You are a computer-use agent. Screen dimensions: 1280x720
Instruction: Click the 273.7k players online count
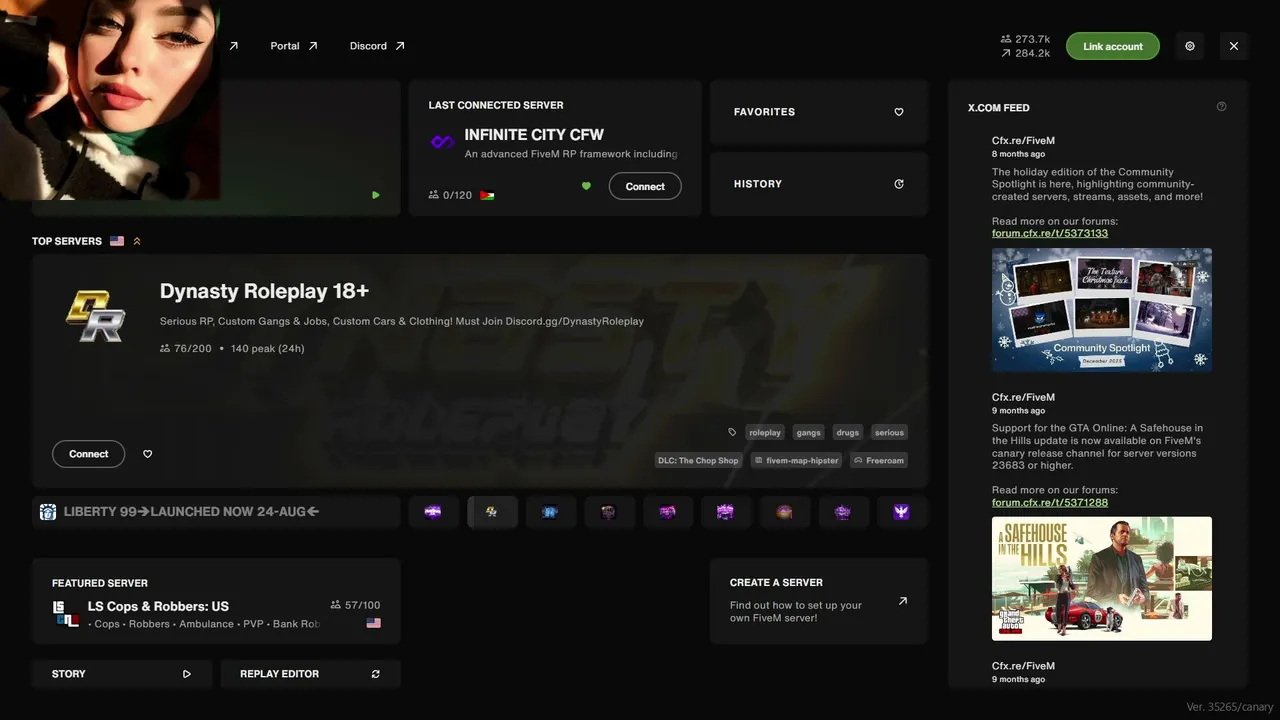tap(1025, 39)
